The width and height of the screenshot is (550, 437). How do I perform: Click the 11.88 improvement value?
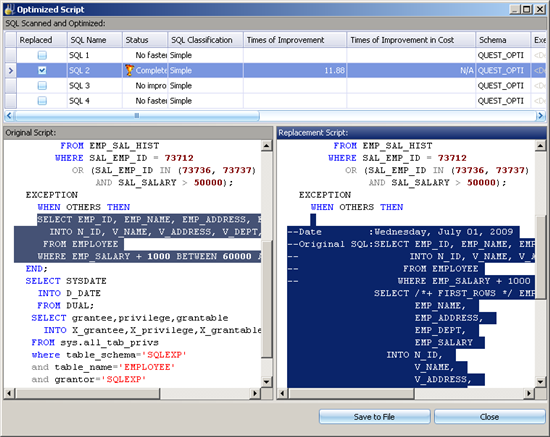click(x=334, y=70)
